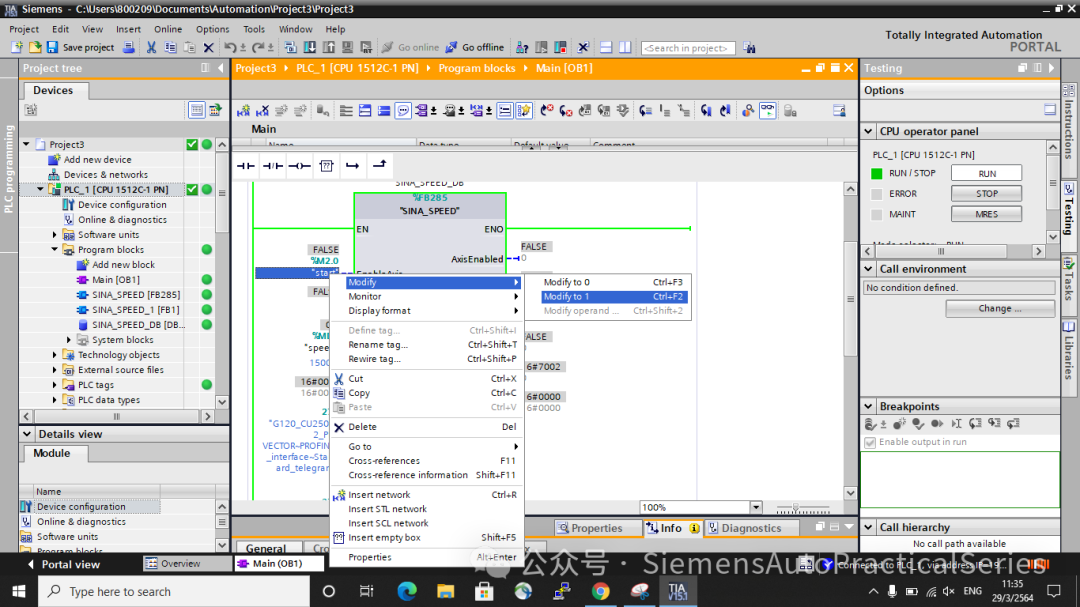The height and width of the screenshot is (607, 1080).
Task: Collapse the Breakpoints section
Action: (869, 407)
